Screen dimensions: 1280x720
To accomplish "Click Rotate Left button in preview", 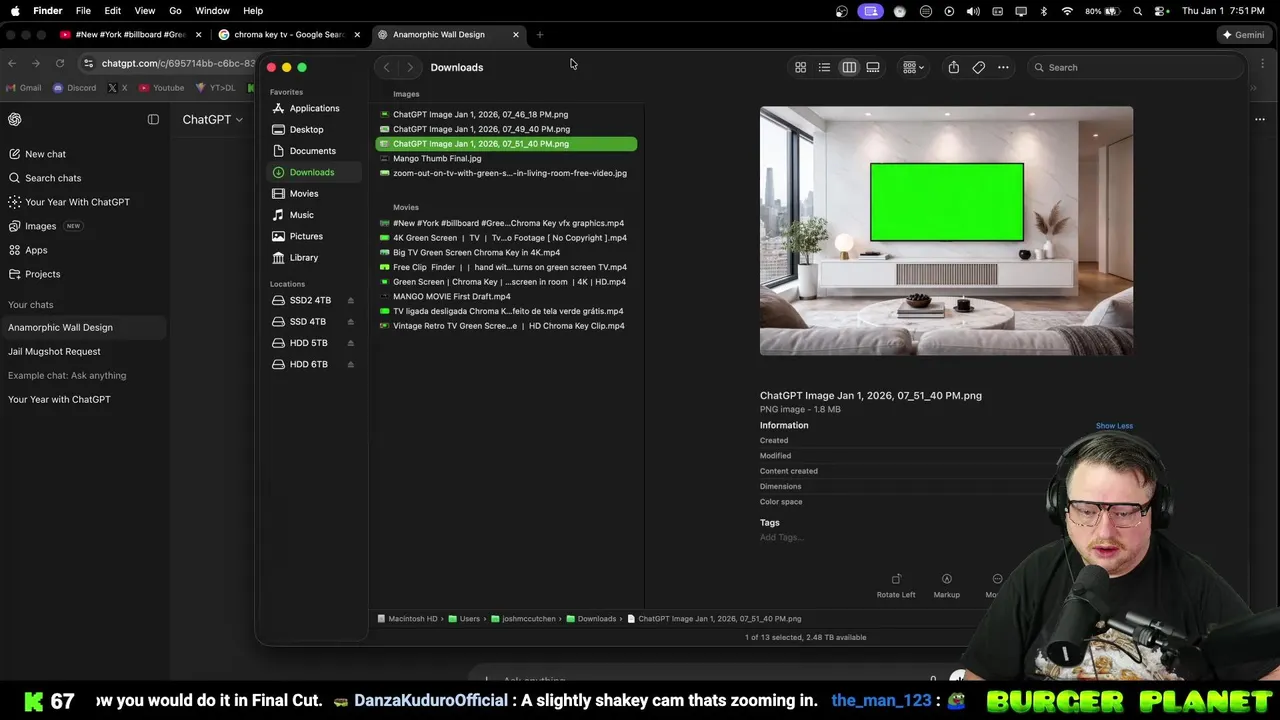I will pyautogui.click(x=896, y=586).
